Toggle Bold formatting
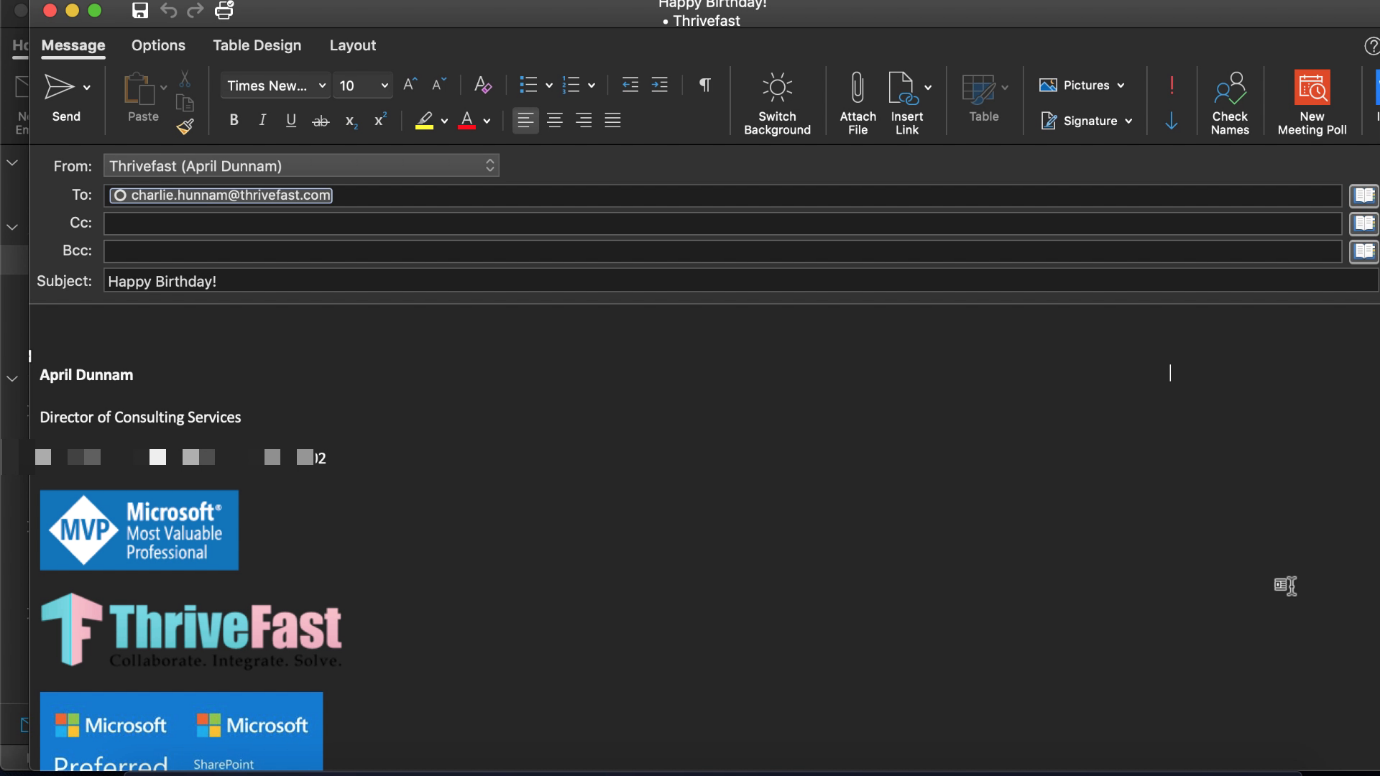 click(234, 121)
